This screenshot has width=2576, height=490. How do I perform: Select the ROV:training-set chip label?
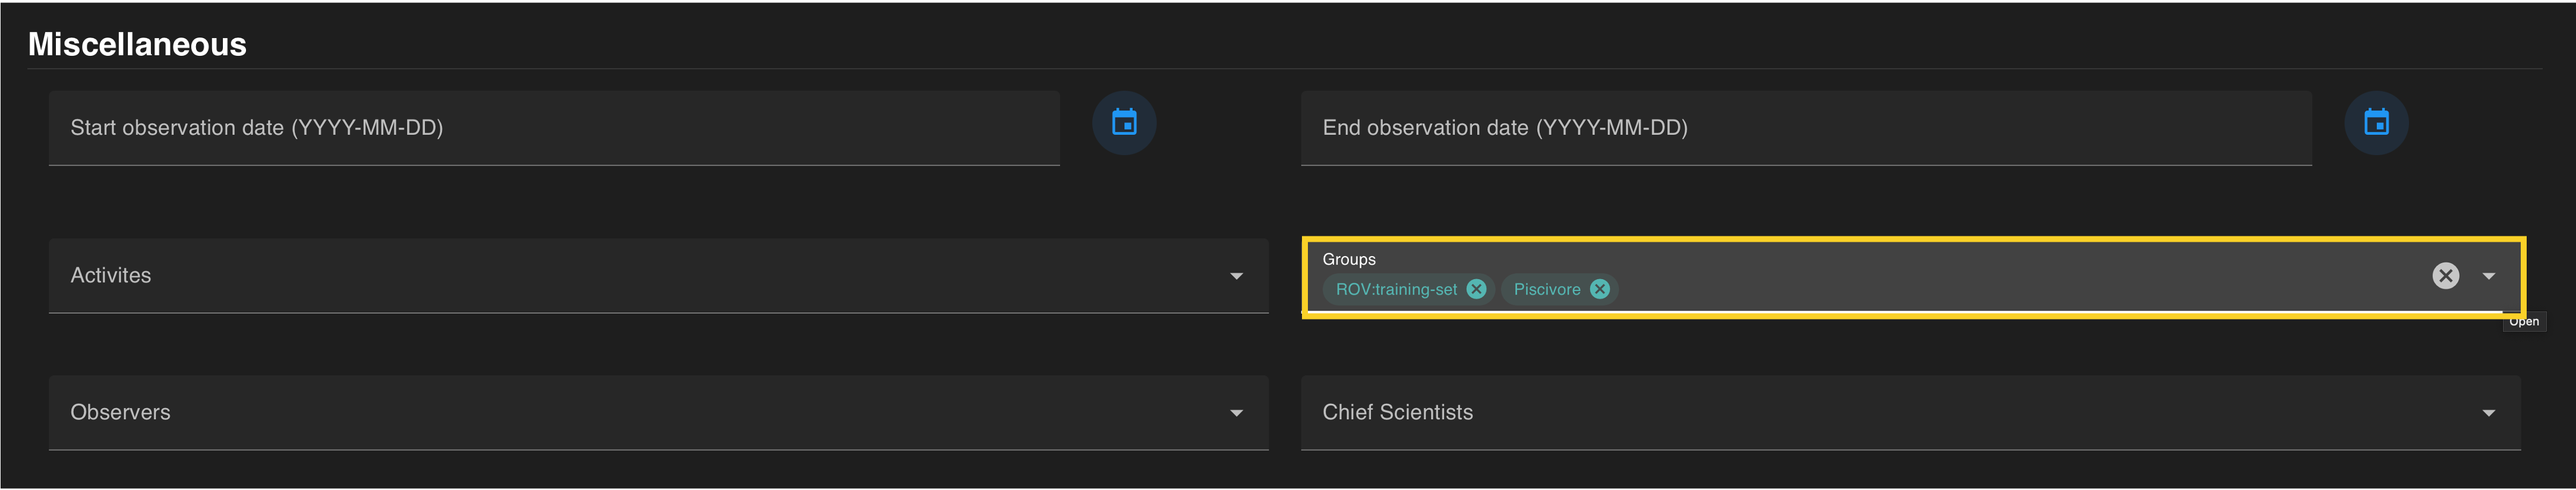click(x=1396, y=289)
